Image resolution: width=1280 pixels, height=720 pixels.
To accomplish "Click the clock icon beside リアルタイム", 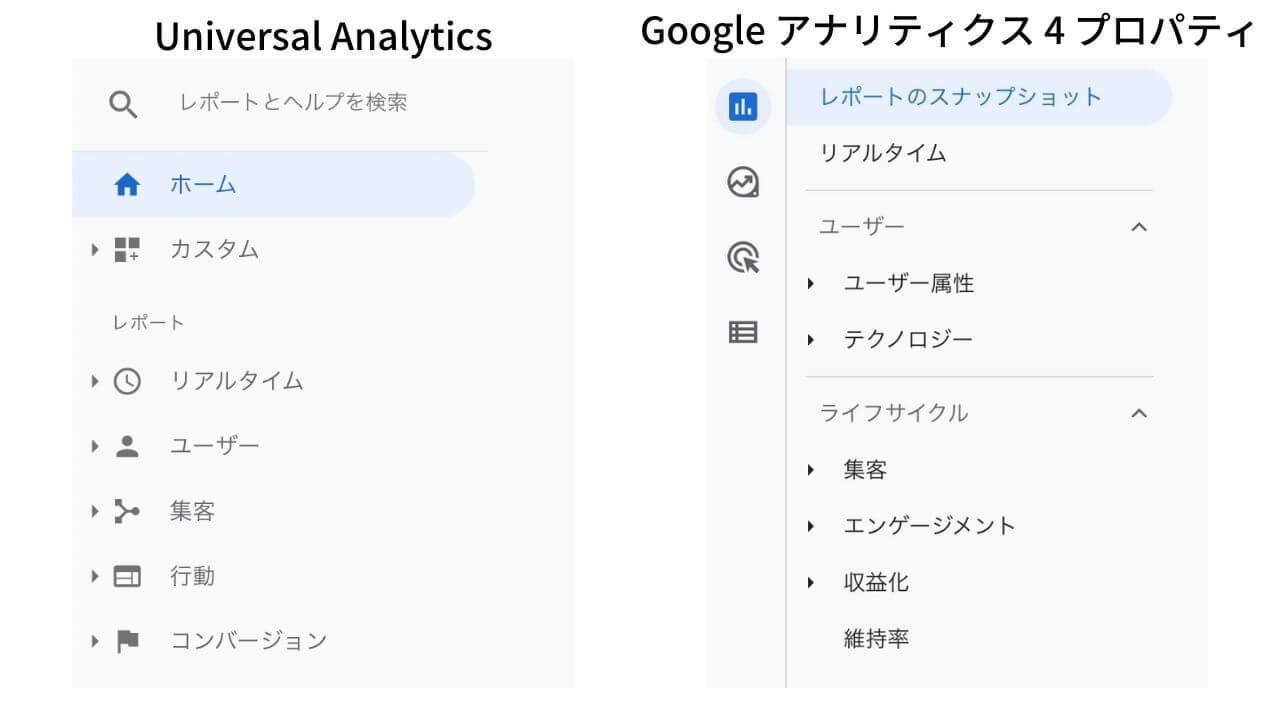I will point(127,381).
